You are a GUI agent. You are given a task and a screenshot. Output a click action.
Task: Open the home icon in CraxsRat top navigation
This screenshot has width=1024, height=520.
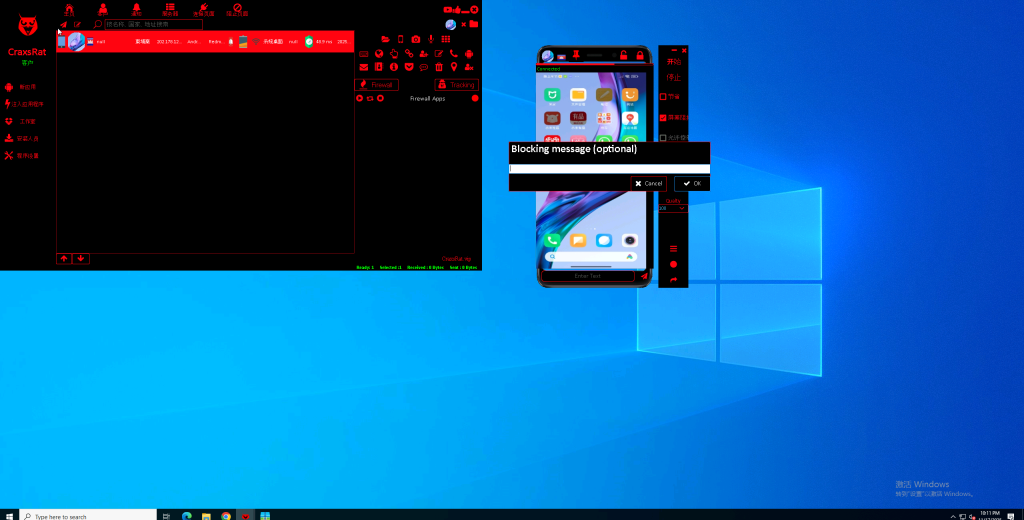(x=69, y=8)
